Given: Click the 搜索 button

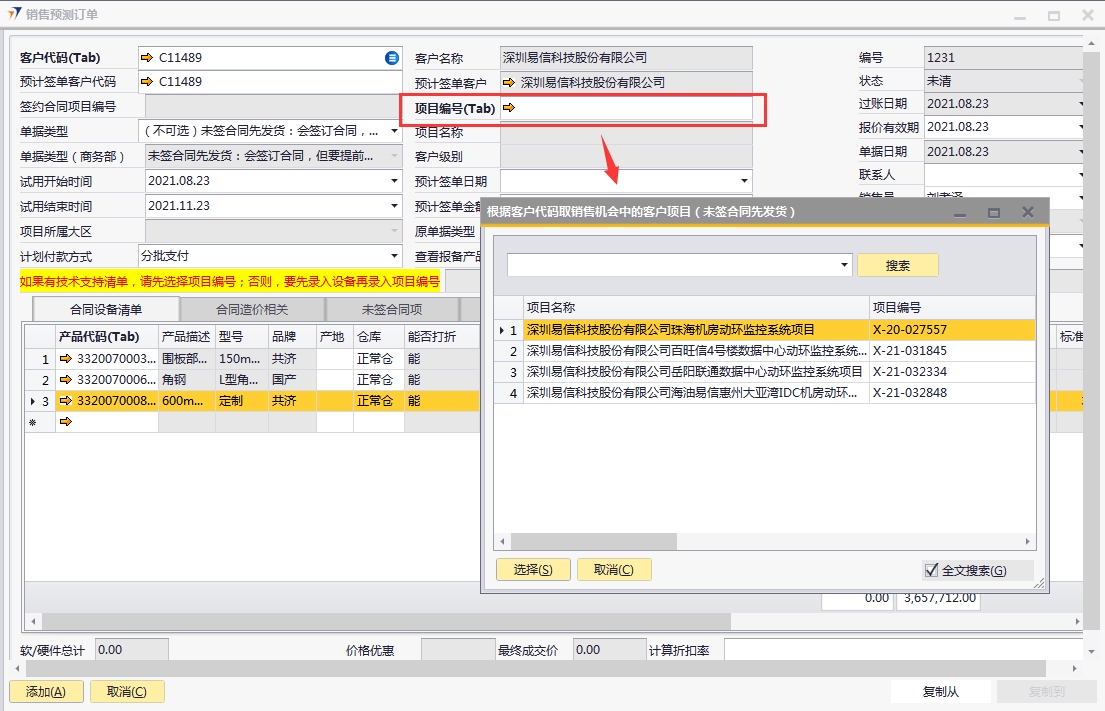Looking at the screenshot, I should click(897, 265).
